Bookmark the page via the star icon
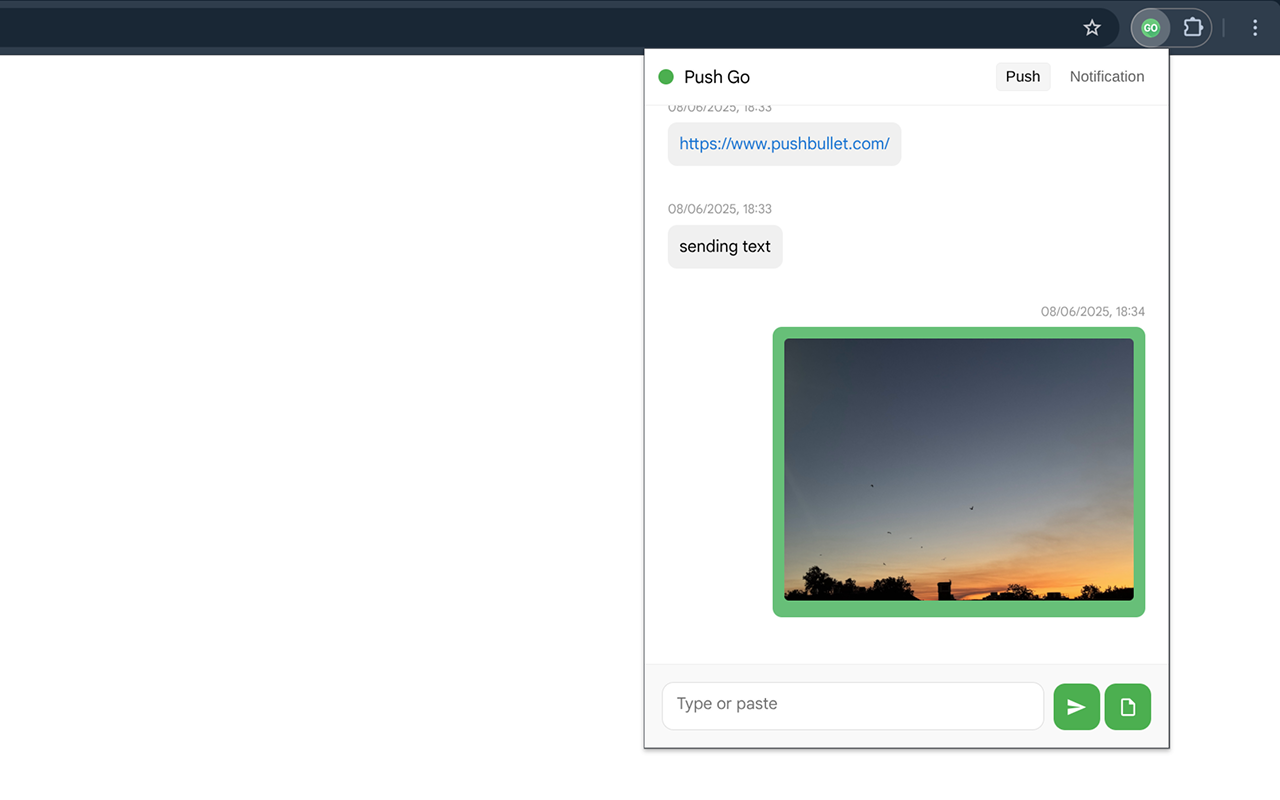This screenshot has height=800, width=1280. pos(1091,27)
